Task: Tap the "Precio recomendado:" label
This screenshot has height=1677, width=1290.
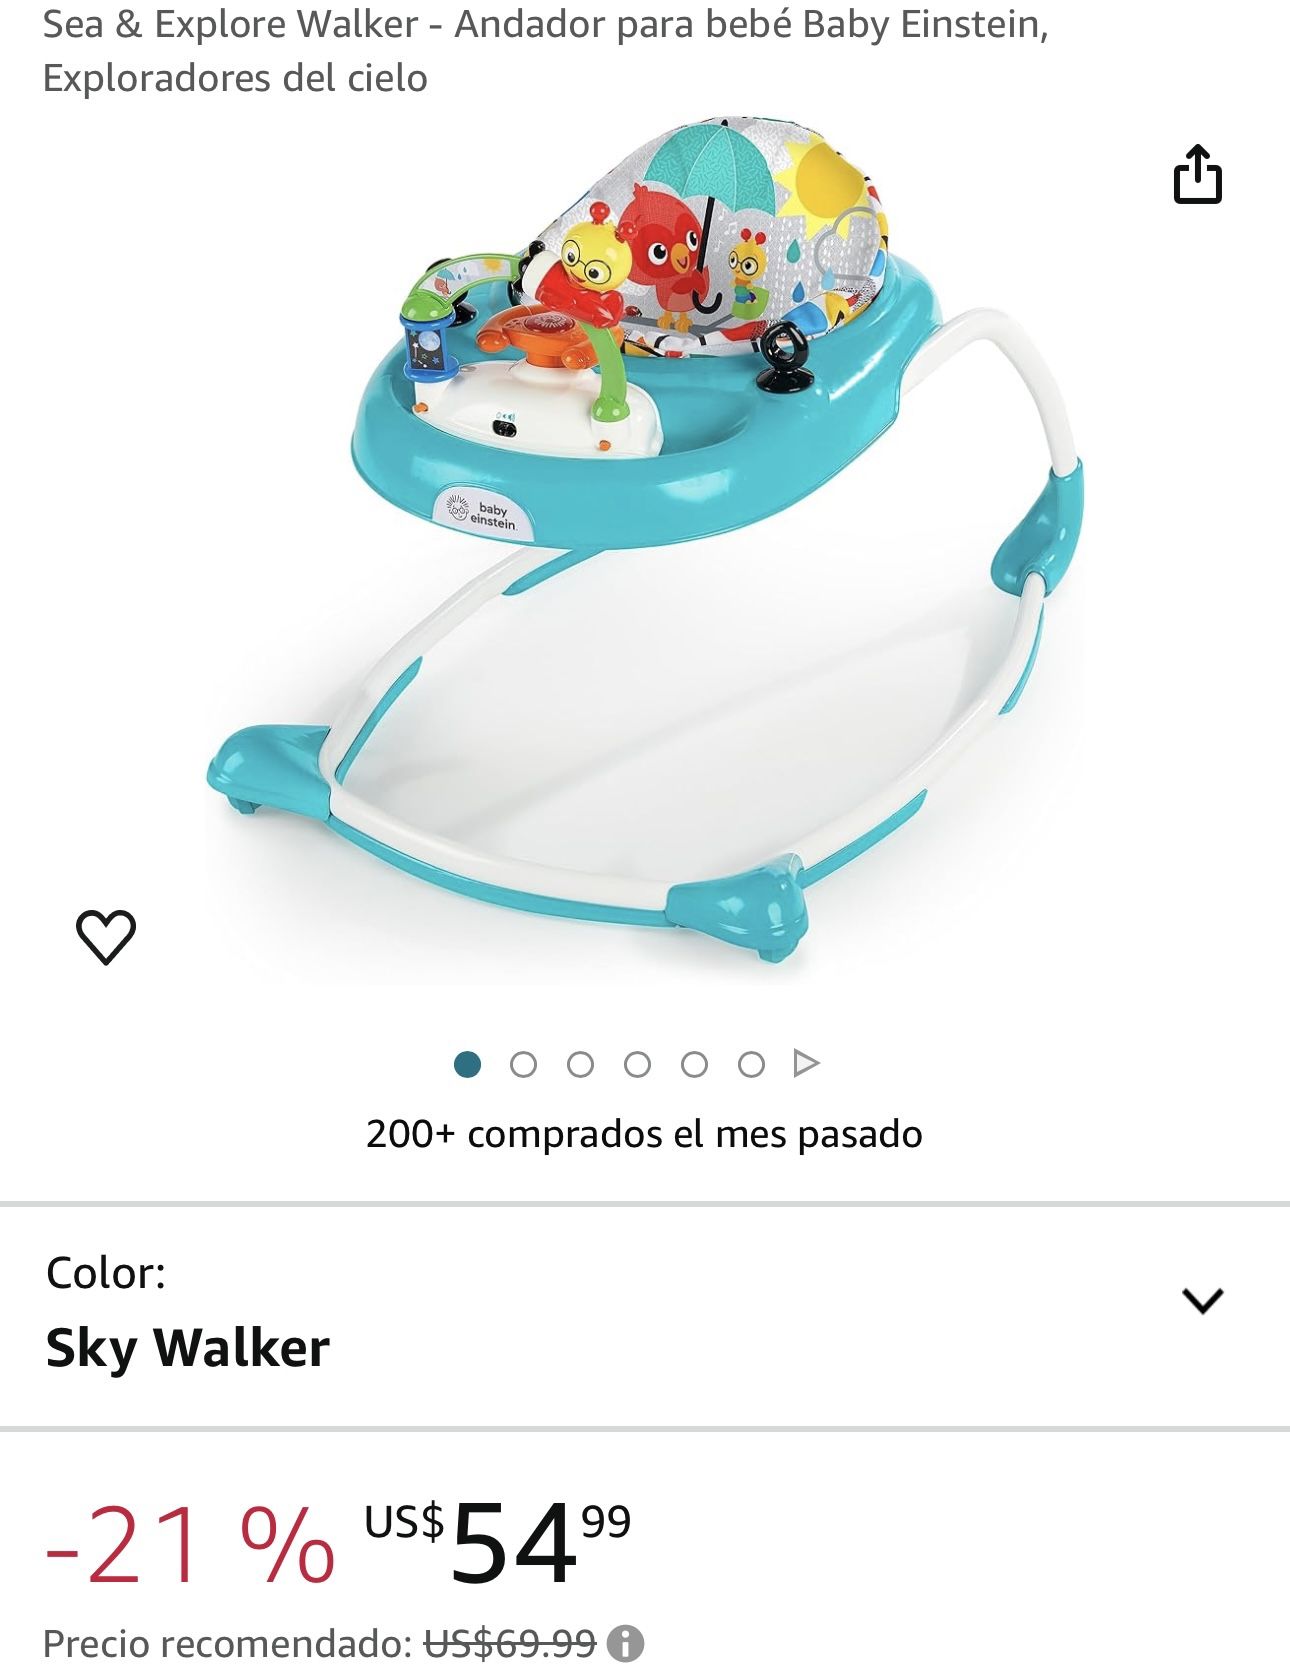Action: click(228, 1643)
